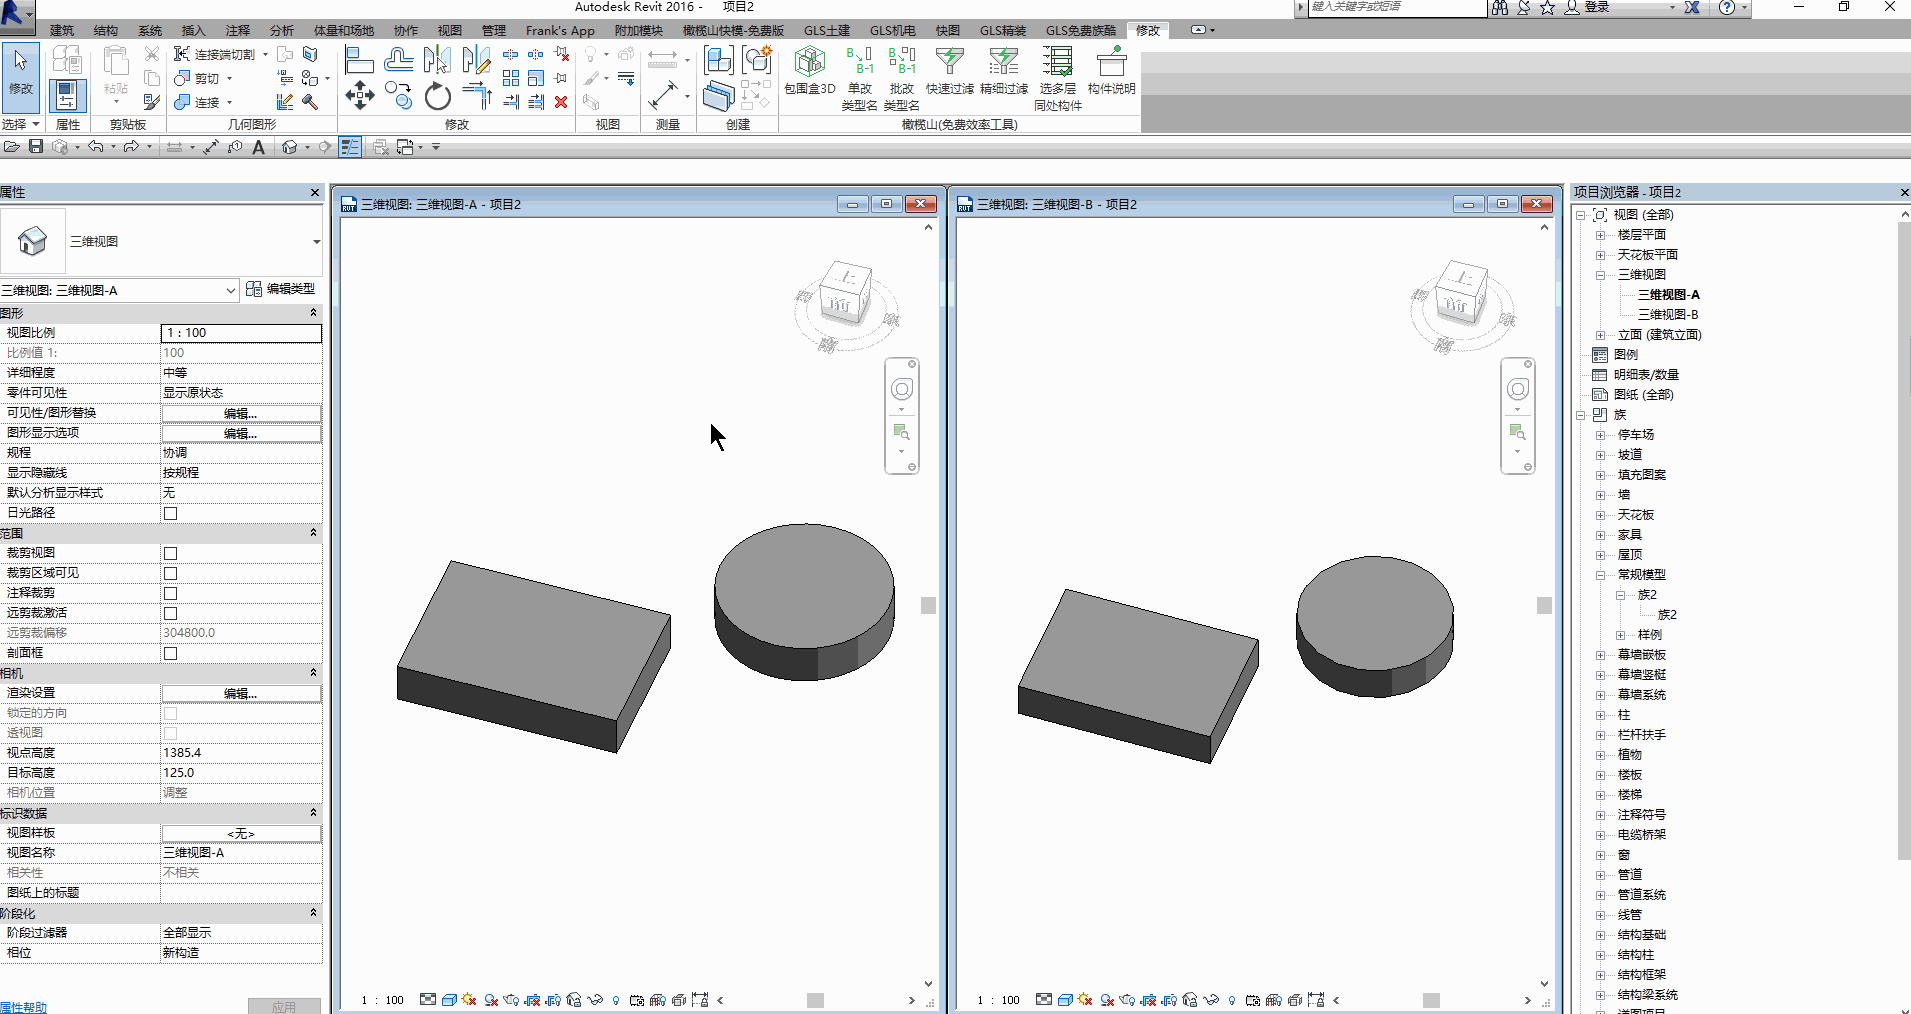The height and width of the screenshot is (1014, 1911).
Task: Collapse the 常规模型 family node
Action: [1600, 575]
